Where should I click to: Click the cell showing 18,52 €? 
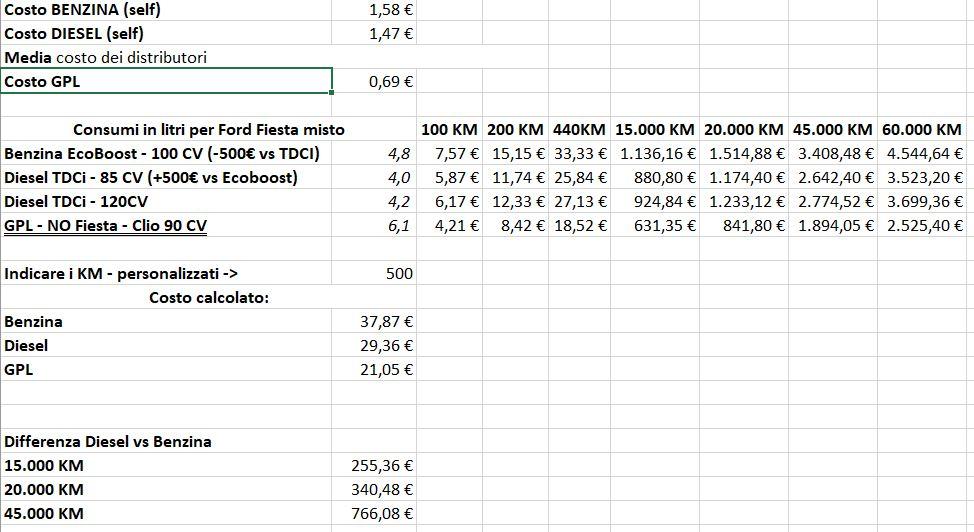coord(579,226)
